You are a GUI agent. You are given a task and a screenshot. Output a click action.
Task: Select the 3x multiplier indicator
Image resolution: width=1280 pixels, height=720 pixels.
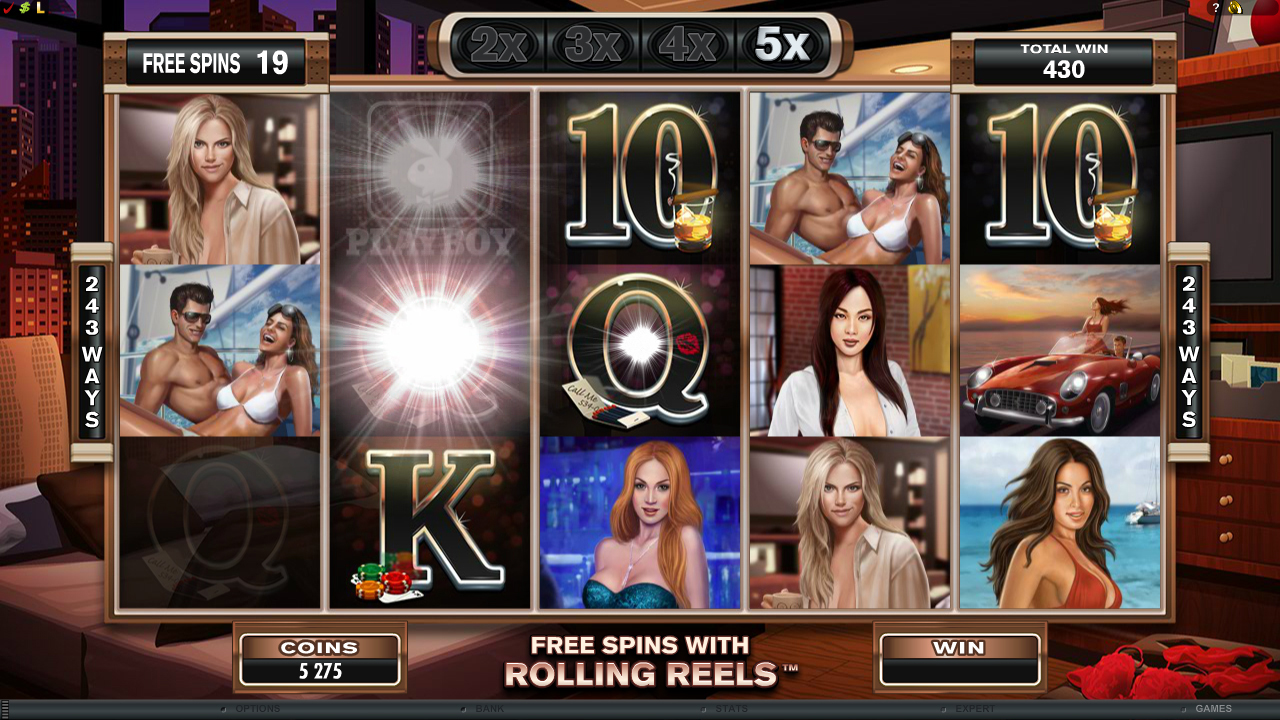point(592,44)
